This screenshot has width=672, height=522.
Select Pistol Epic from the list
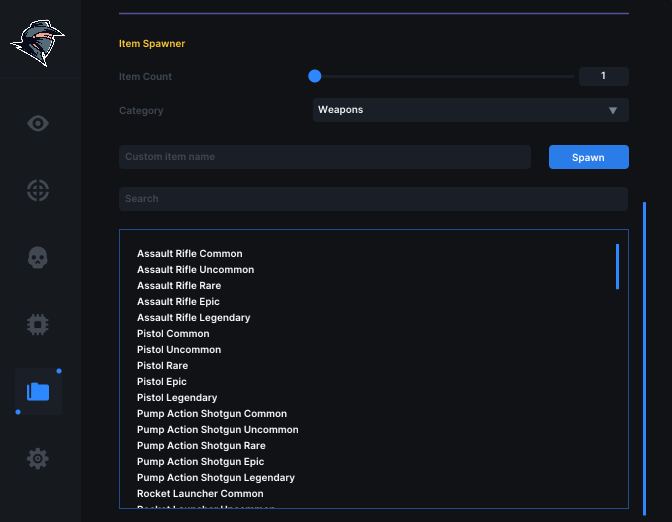coord(162,381)
